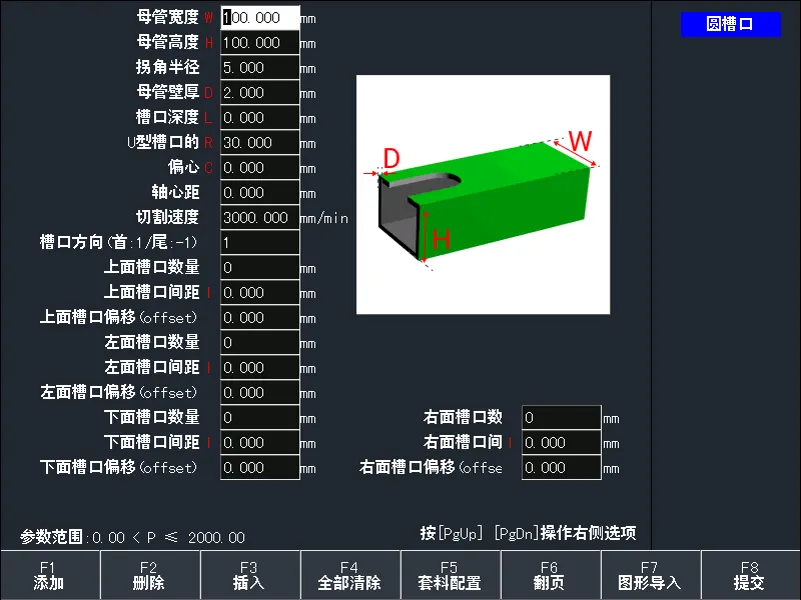
Task: Edit the 右面槽口间 value field
Action: [x=561, y=443]
